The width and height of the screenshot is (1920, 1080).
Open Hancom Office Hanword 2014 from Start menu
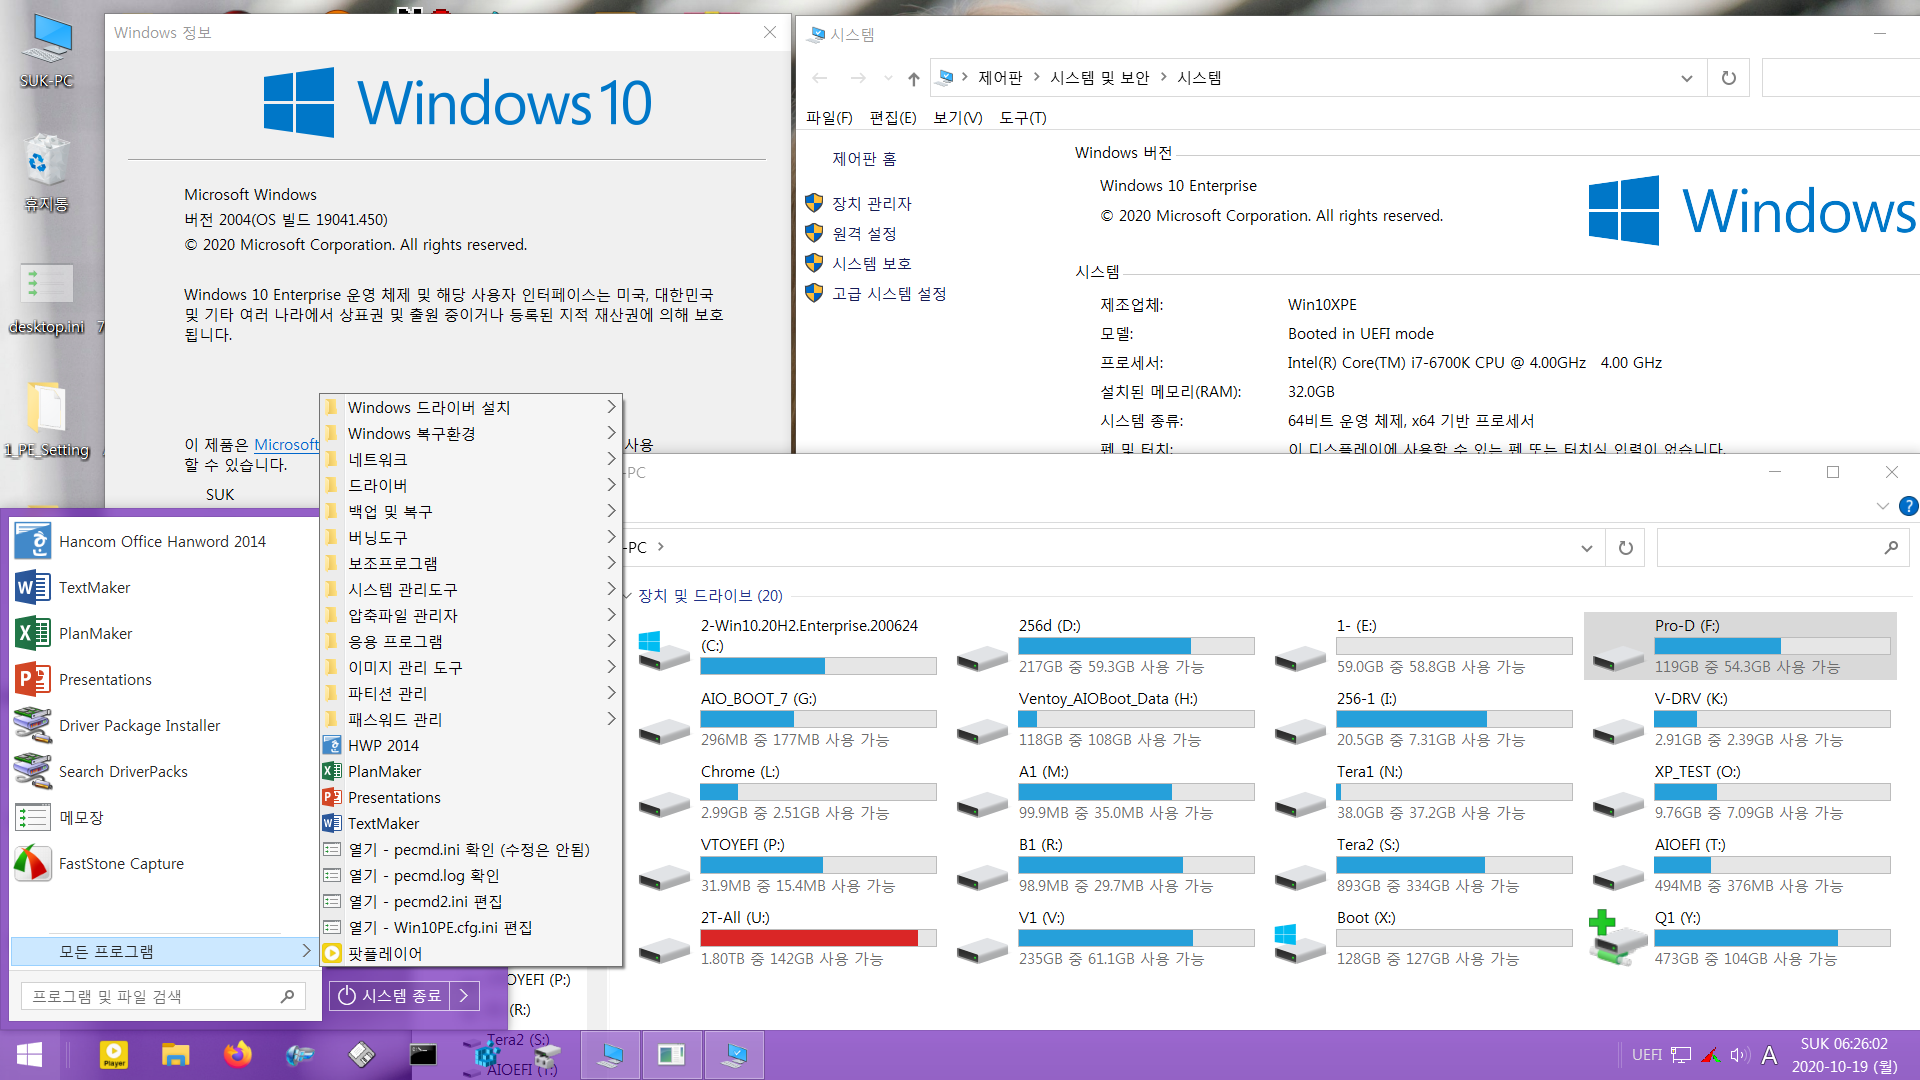(x=165, y=541)
